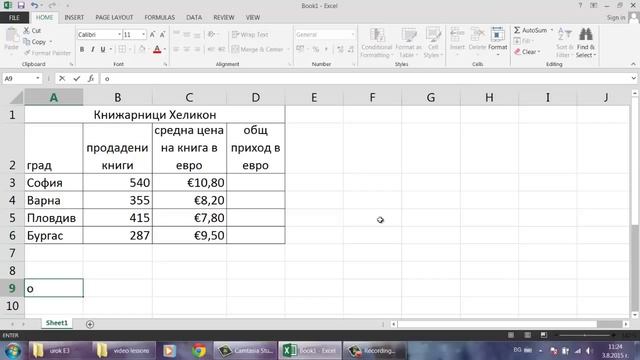Open the font size 11 dropdown
Screen dimensions: 640x360
pos(143,35)
